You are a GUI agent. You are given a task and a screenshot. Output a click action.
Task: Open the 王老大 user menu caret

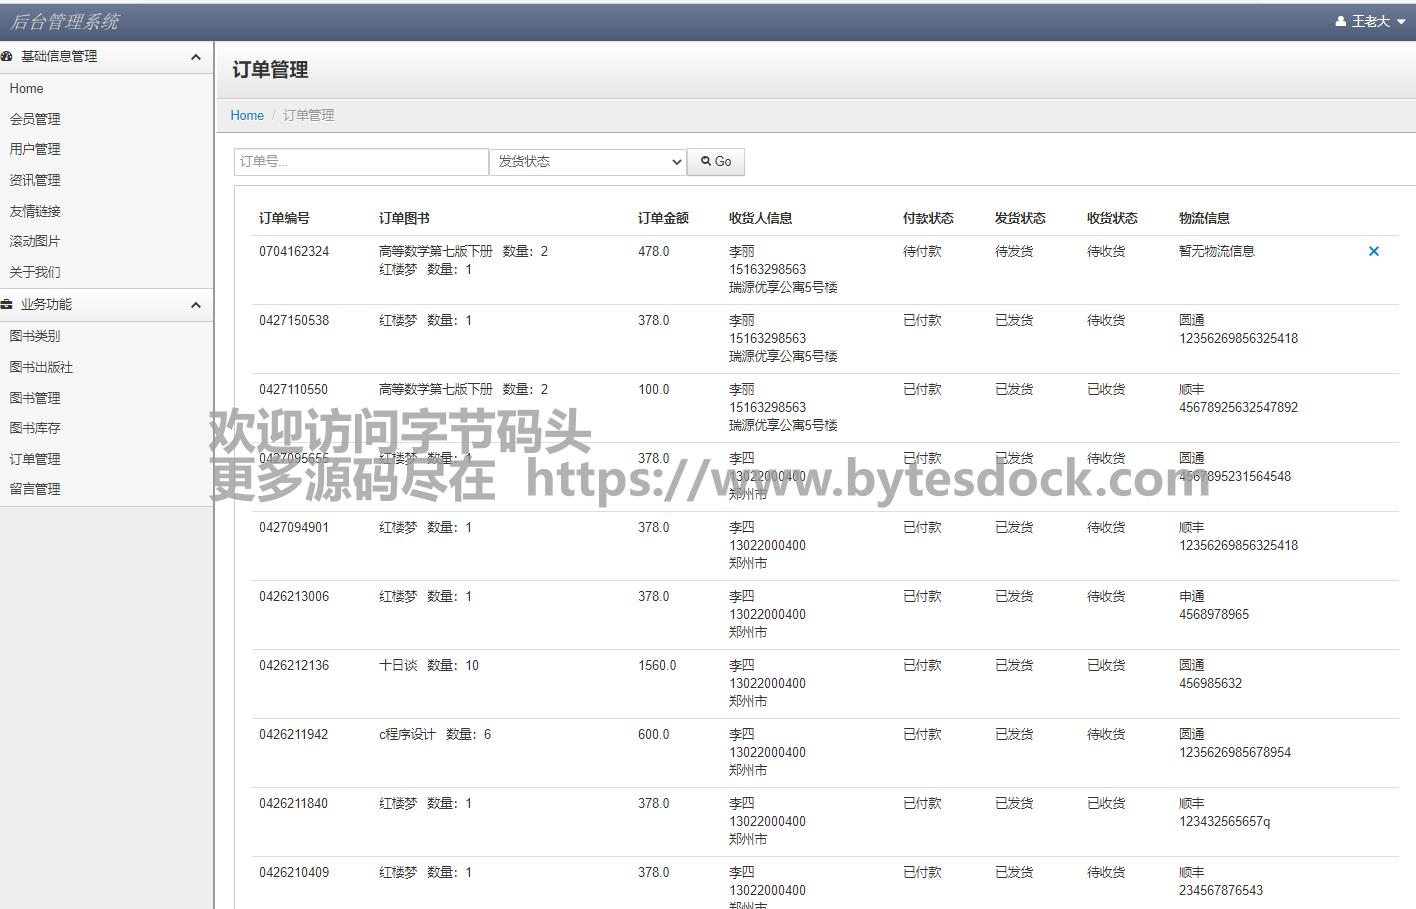[x=1401, y=22]
